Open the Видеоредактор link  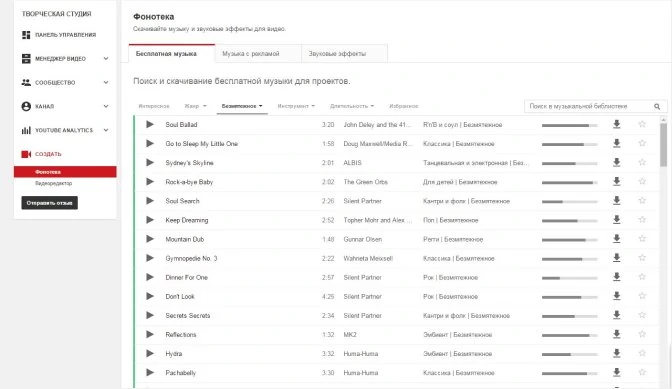point(53,183)
